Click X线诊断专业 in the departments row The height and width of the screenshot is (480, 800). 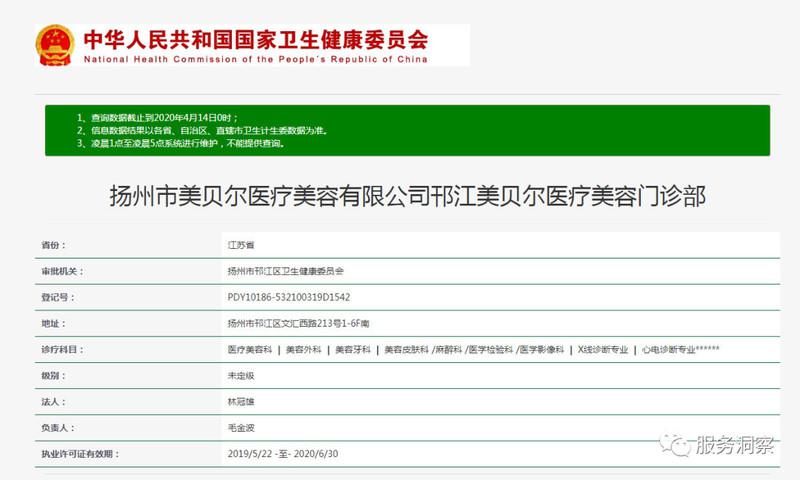coord(603,350)
